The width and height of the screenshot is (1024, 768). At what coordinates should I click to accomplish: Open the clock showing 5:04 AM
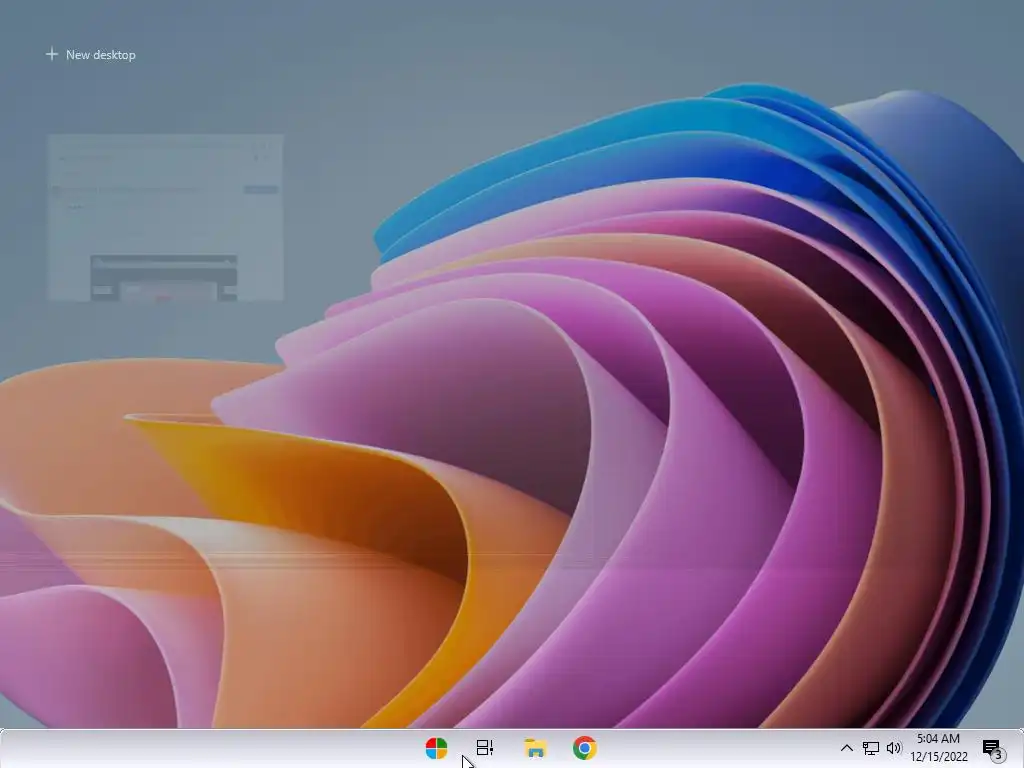(938, 748)
